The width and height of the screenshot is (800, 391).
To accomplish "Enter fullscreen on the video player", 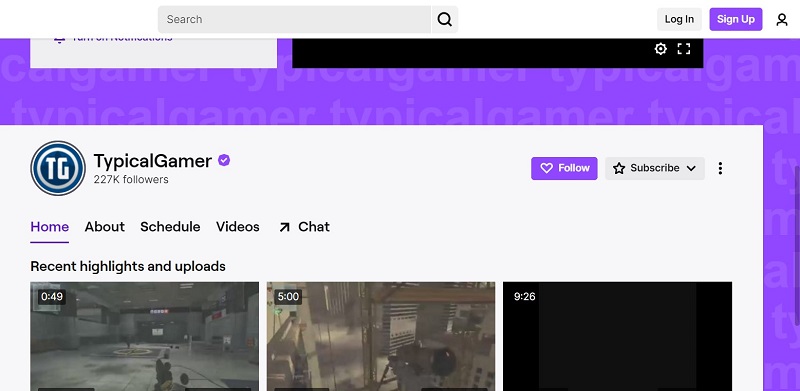I will point(684,49).
